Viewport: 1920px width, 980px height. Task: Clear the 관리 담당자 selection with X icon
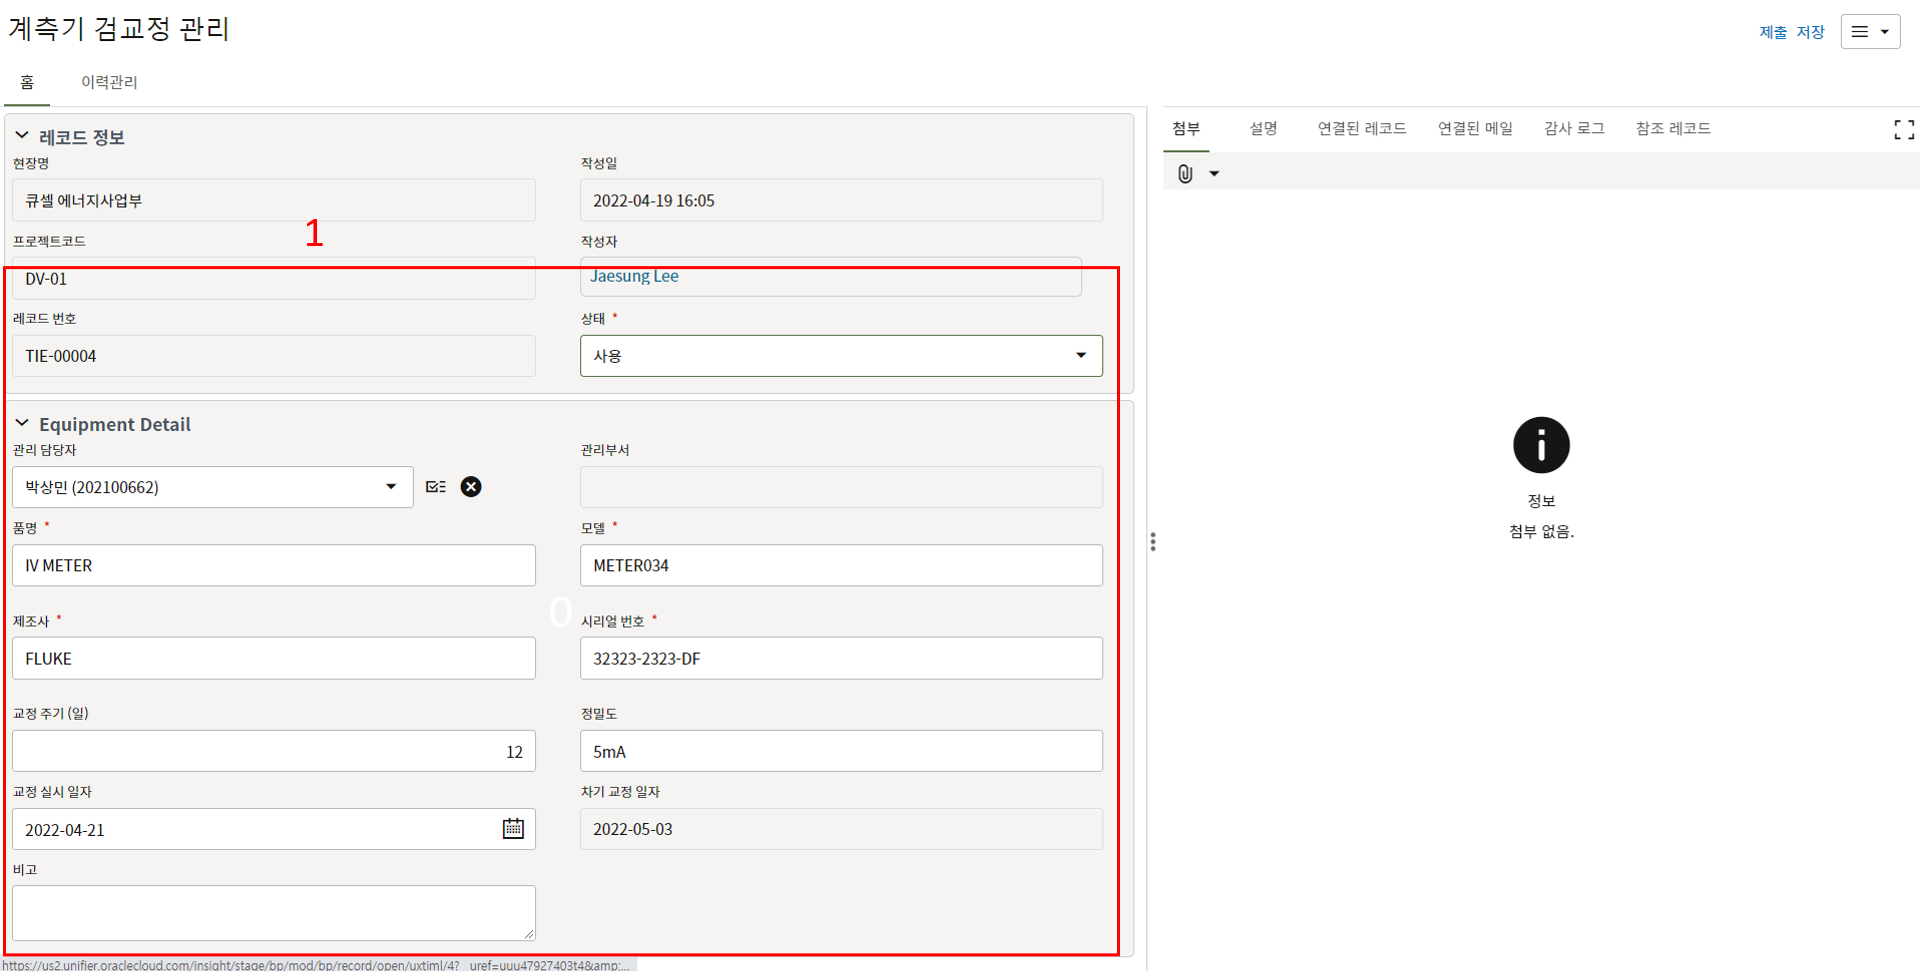click(471, 487)
